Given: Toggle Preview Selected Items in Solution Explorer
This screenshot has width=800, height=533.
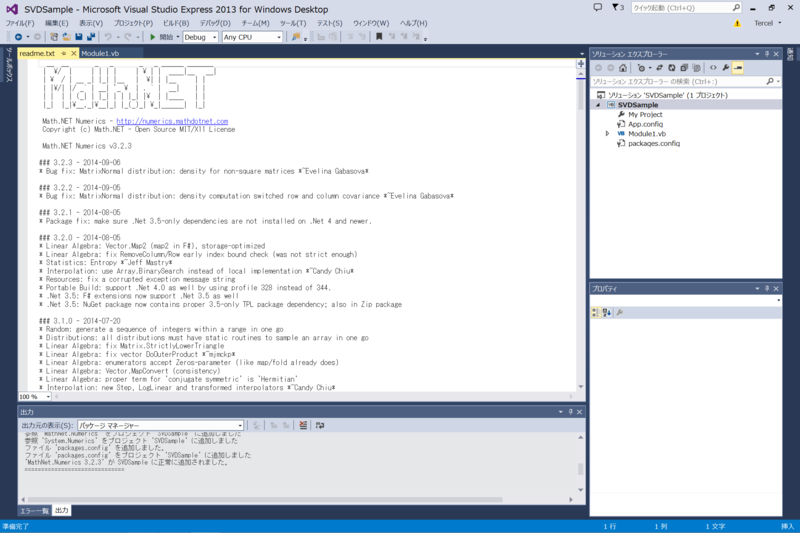Looking at the screenshot, I should 738,68.
